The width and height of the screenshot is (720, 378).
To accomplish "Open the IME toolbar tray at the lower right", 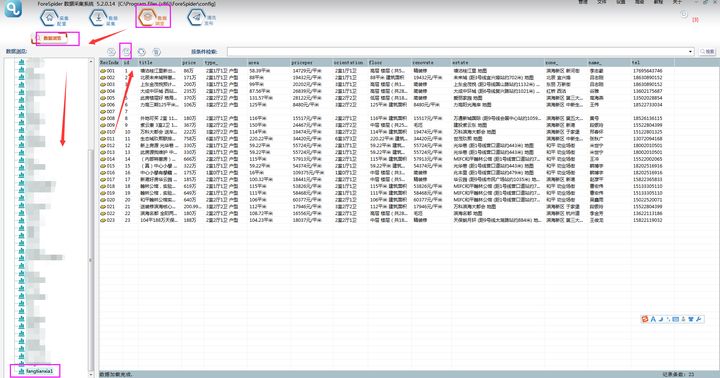I will [673, 319].
